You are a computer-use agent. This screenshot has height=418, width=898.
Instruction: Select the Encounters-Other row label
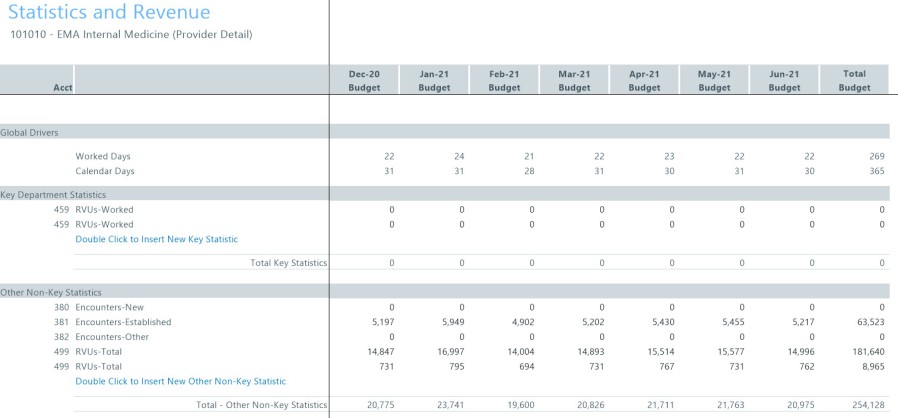(x=109, y=337)
